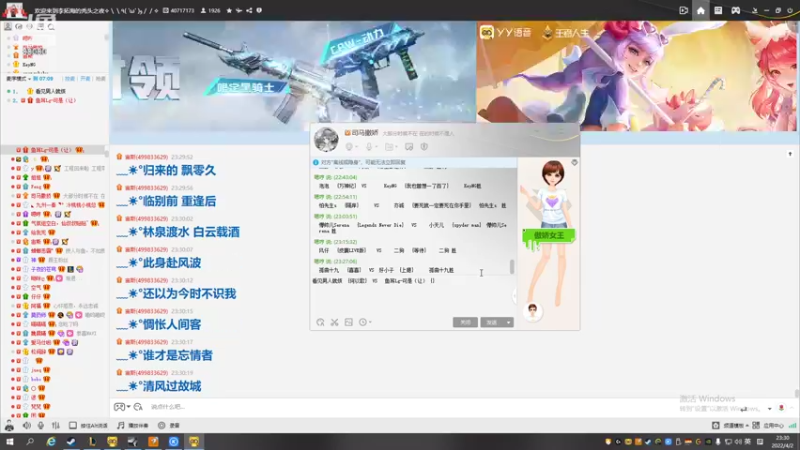Click history clock icon in private chat
This screenshot has width=800, height=450.
point(362,322)
